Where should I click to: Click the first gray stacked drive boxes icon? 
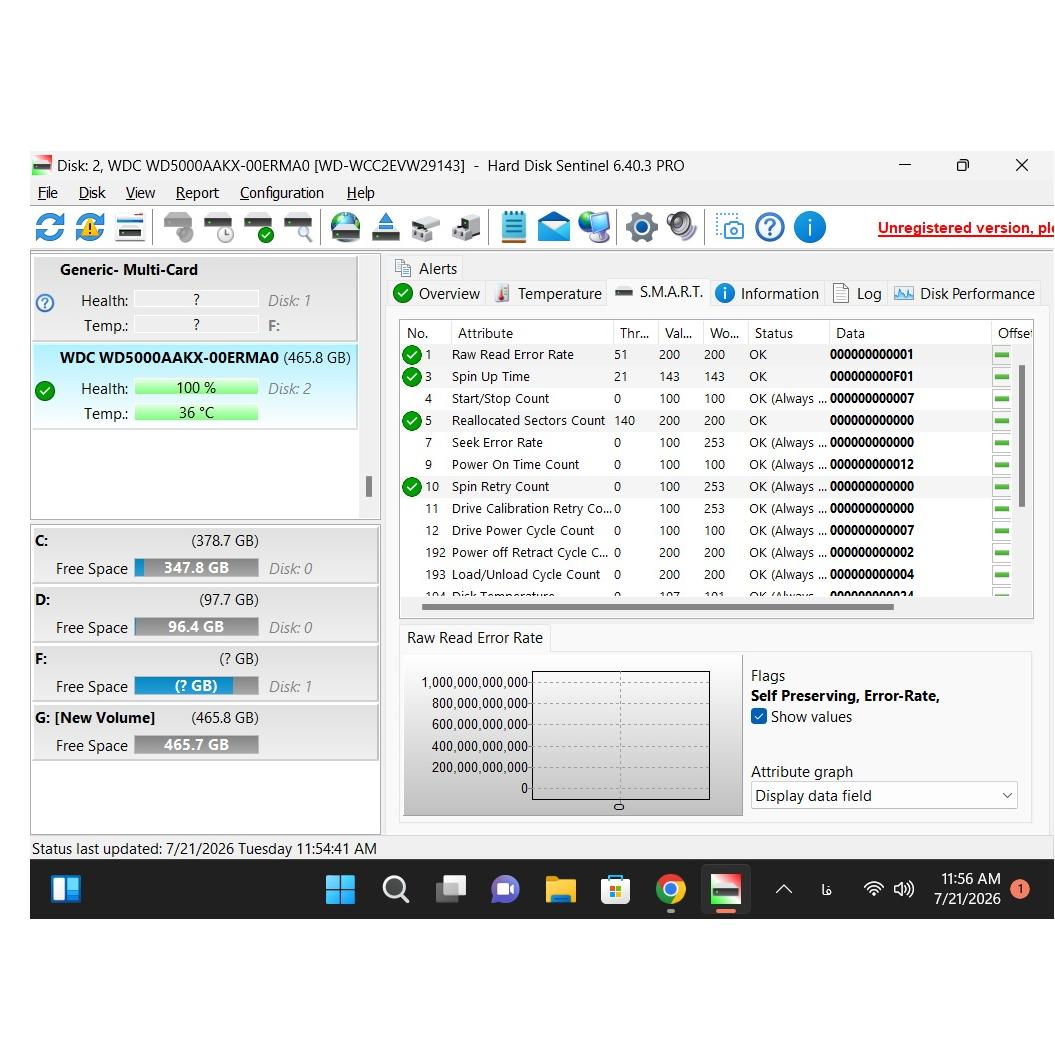[x=425, y=228]
